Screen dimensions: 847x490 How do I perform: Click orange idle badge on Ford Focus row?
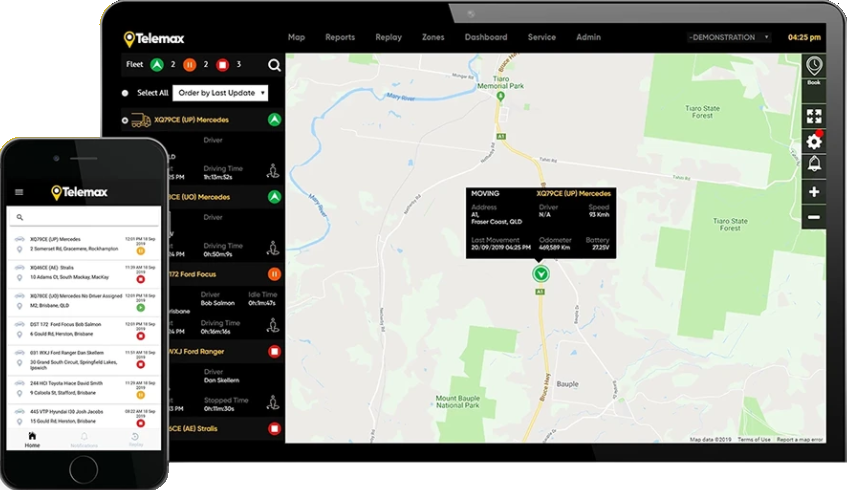click(x=274, y=274)
